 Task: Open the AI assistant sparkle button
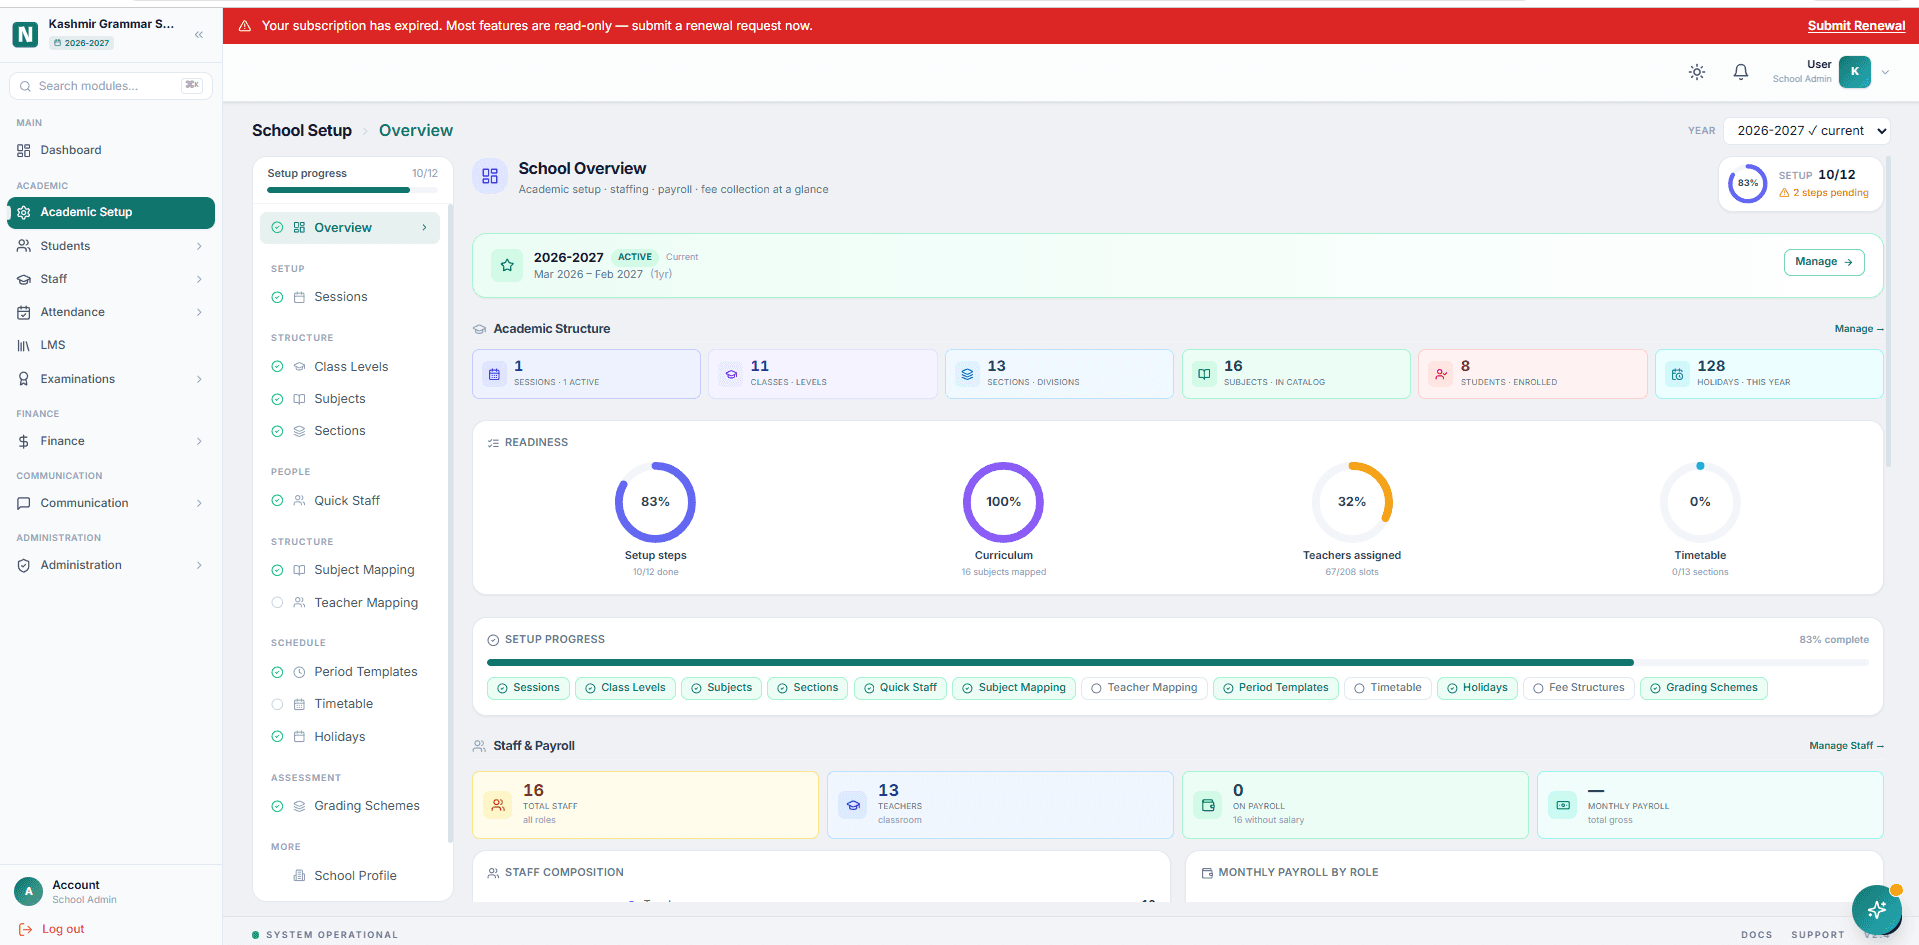pyautogui.click(x=1876, y=909)
